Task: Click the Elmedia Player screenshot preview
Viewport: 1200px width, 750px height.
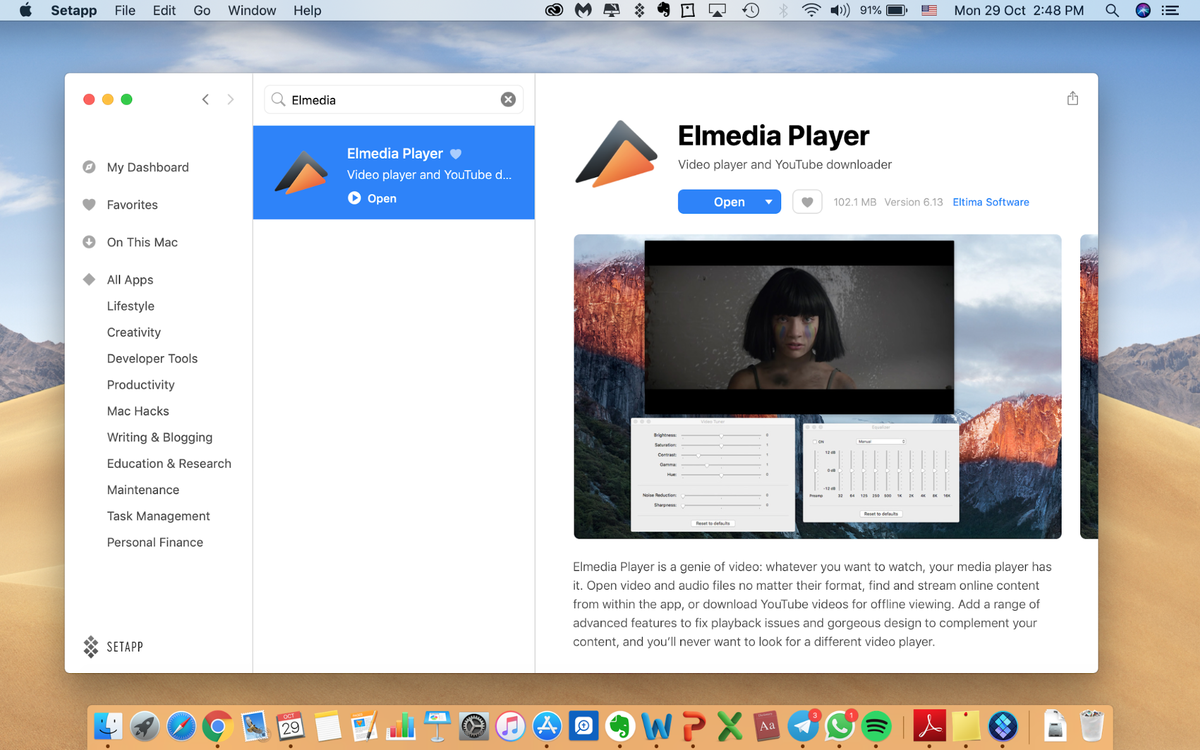Action: [817, 386]
